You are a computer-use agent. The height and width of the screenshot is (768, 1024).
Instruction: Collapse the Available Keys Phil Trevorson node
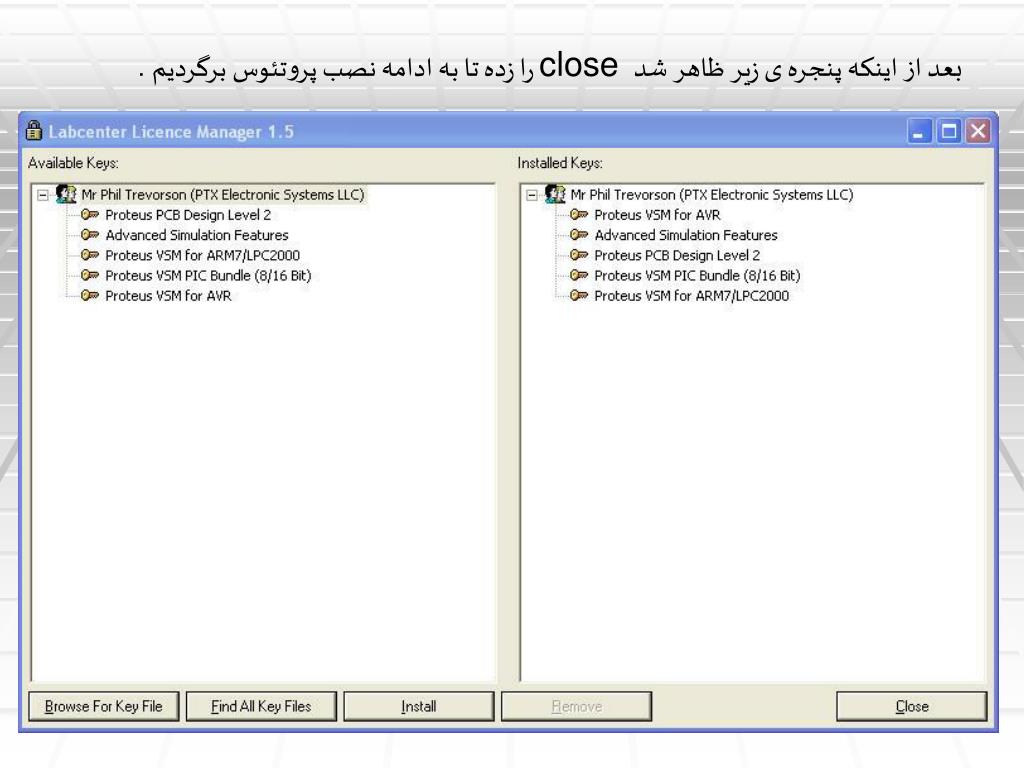pos(42,195)
